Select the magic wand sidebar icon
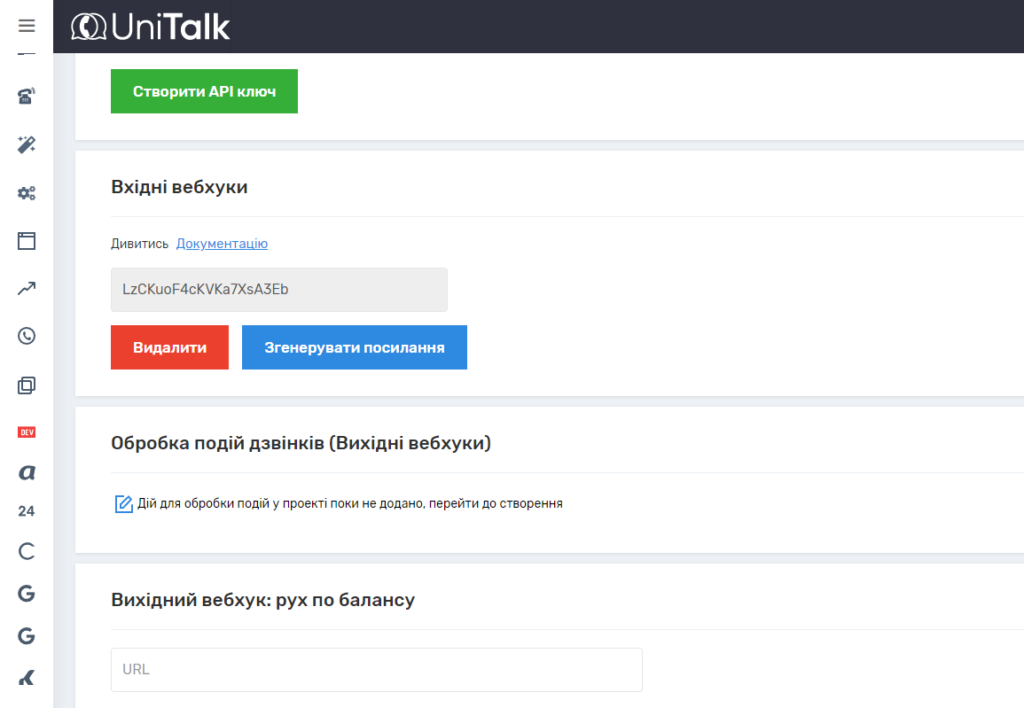 (26, 144)
